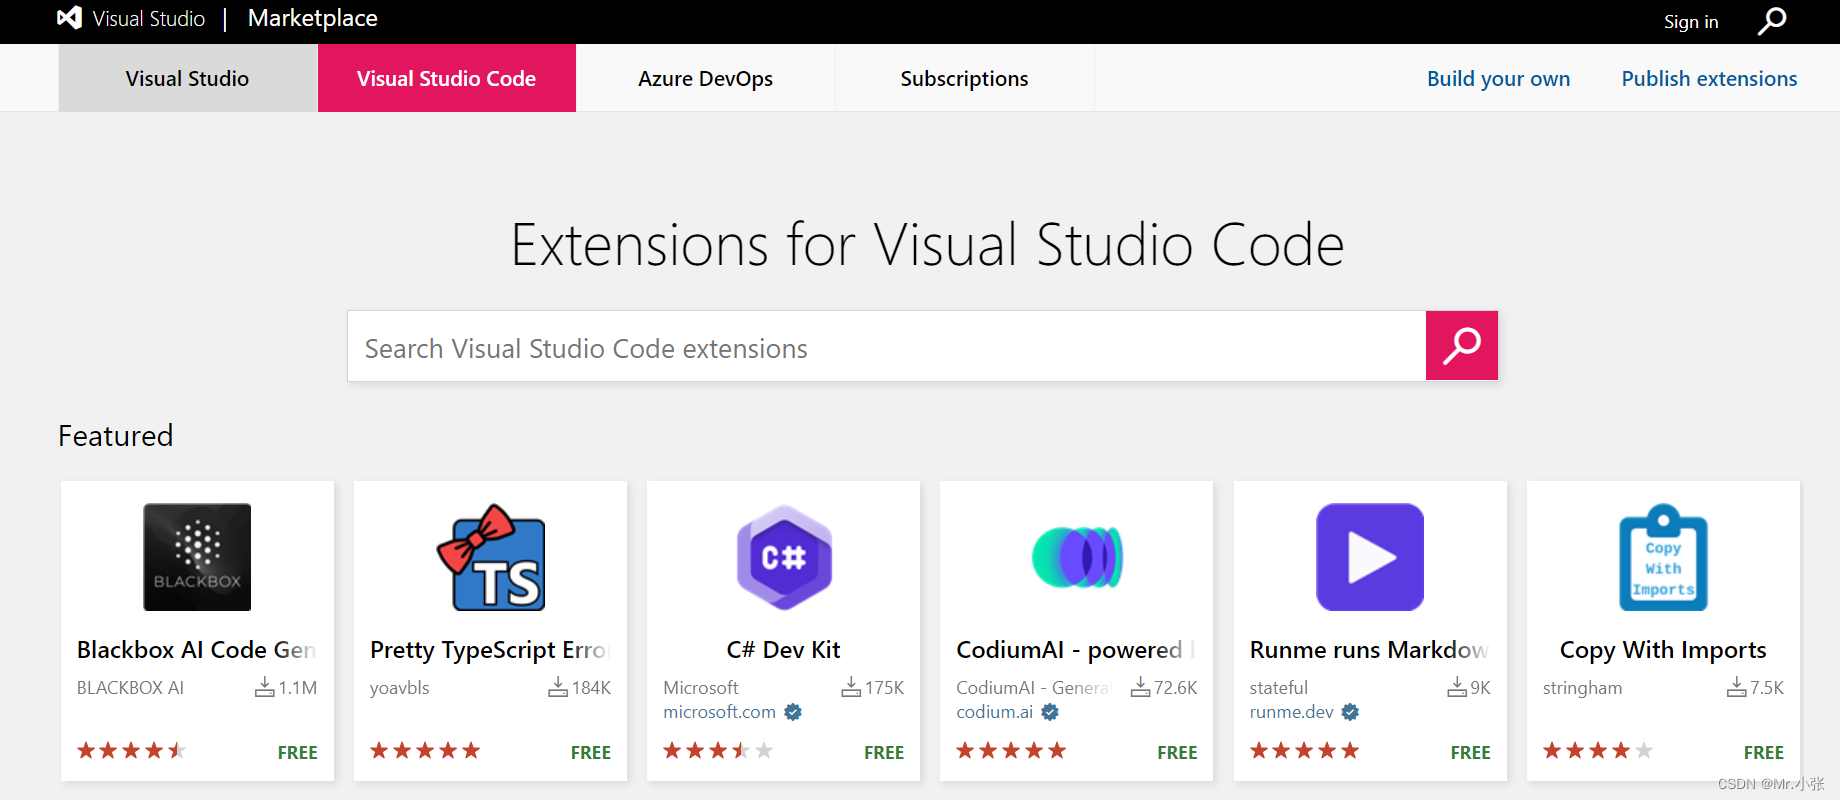Click the Pretty TypeScript Errors star rating
The image size is (1840, 800).
(425, 750)
